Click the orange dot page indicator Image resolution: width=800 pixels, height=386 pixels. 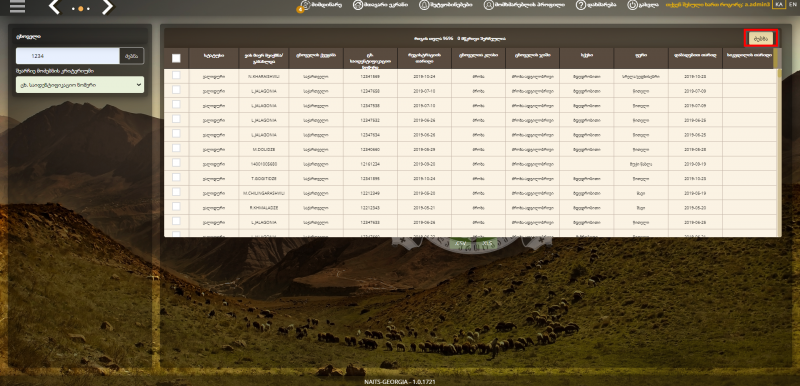point(81,9)
